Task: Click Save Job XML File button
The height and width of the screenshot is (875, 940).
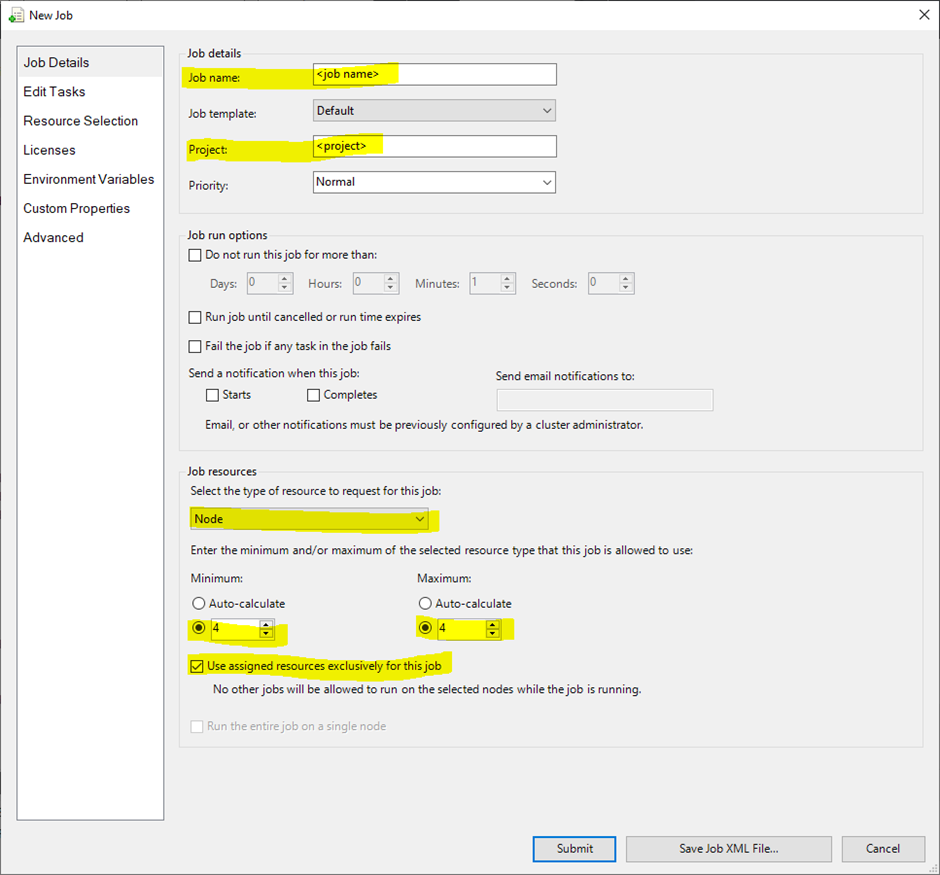Action: point(729,849)
